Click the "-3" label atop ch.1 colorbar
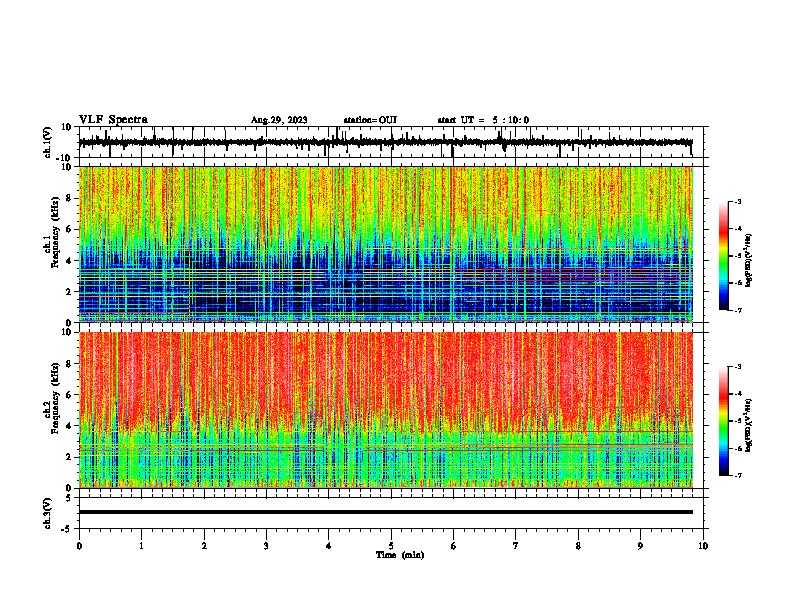The height and width of the screenshot is (612, 792). tap(737, 201)
